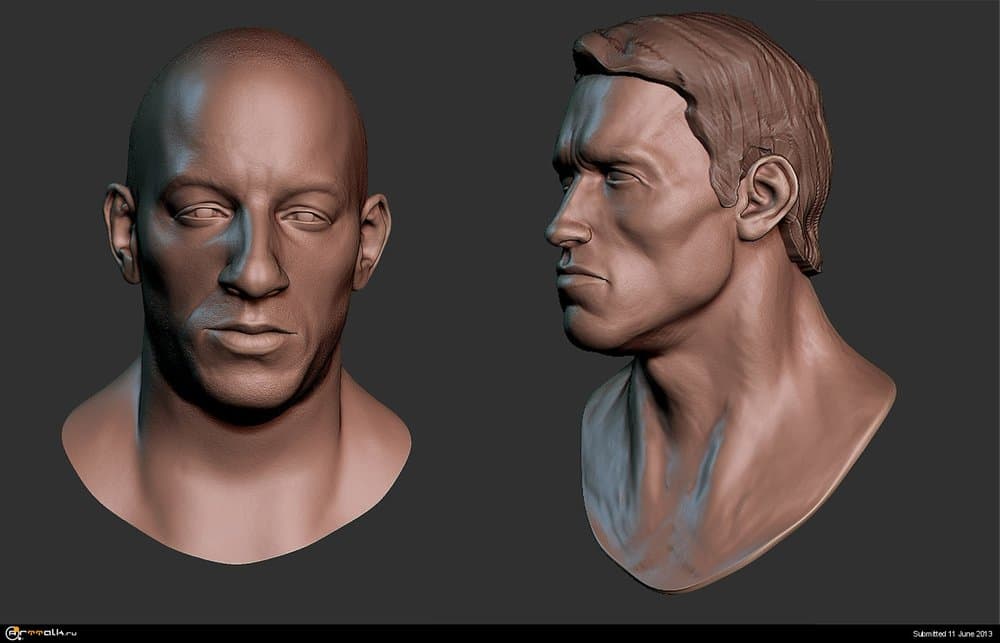Click the bald sculpt's right eye
The width and height of the screenshot is (1000, 643).
coord(305,215)
